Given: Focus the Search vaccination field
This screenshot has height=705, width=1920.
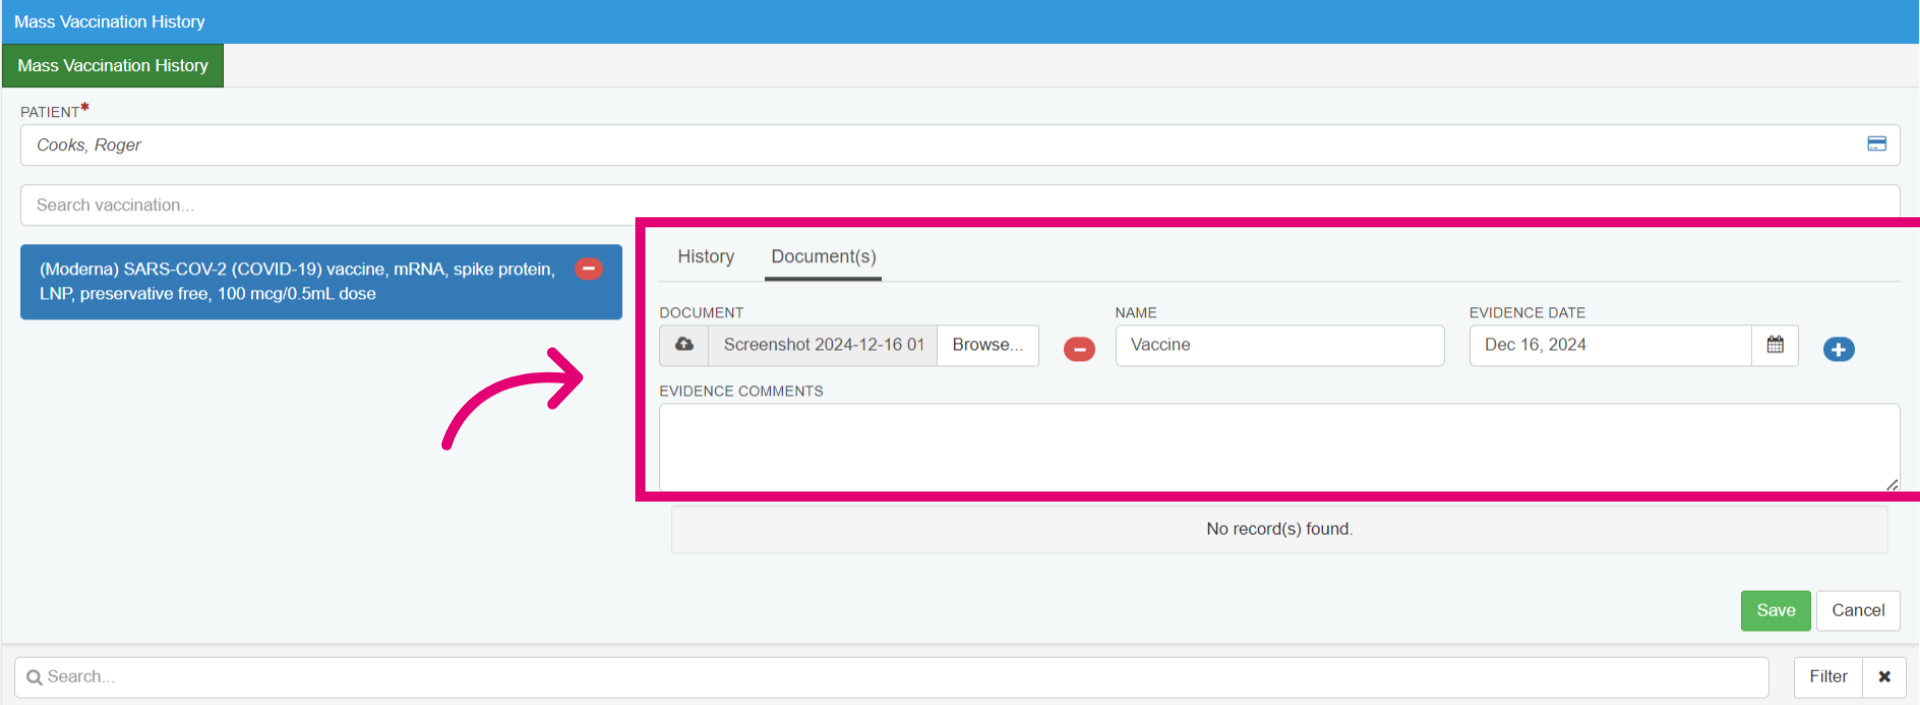Looking at the screenshot, I should (x=960, y=205).
